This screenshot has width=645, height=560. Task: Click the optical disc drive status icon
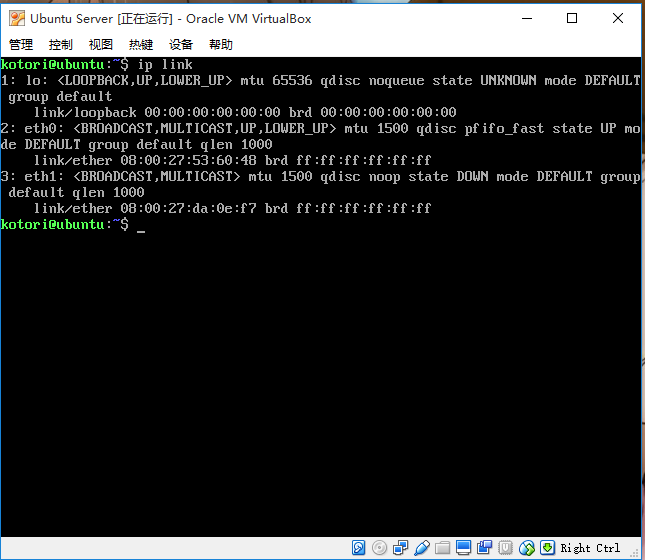pos(379,548)
